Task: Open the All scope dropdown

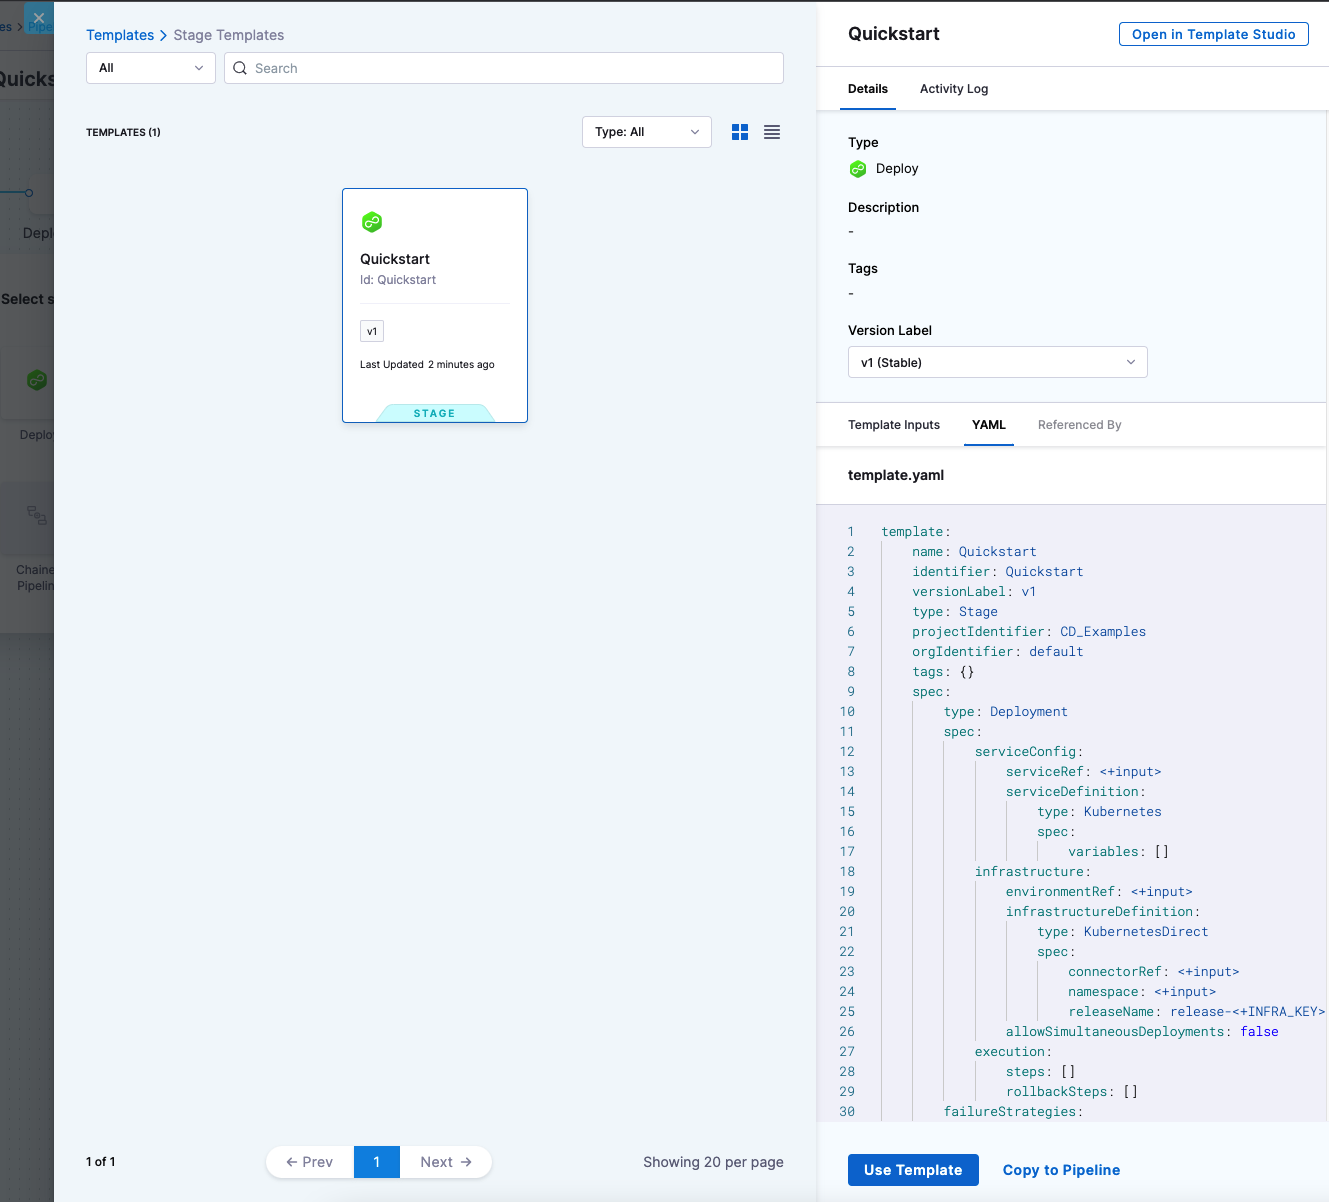Action: click(150, 68)
